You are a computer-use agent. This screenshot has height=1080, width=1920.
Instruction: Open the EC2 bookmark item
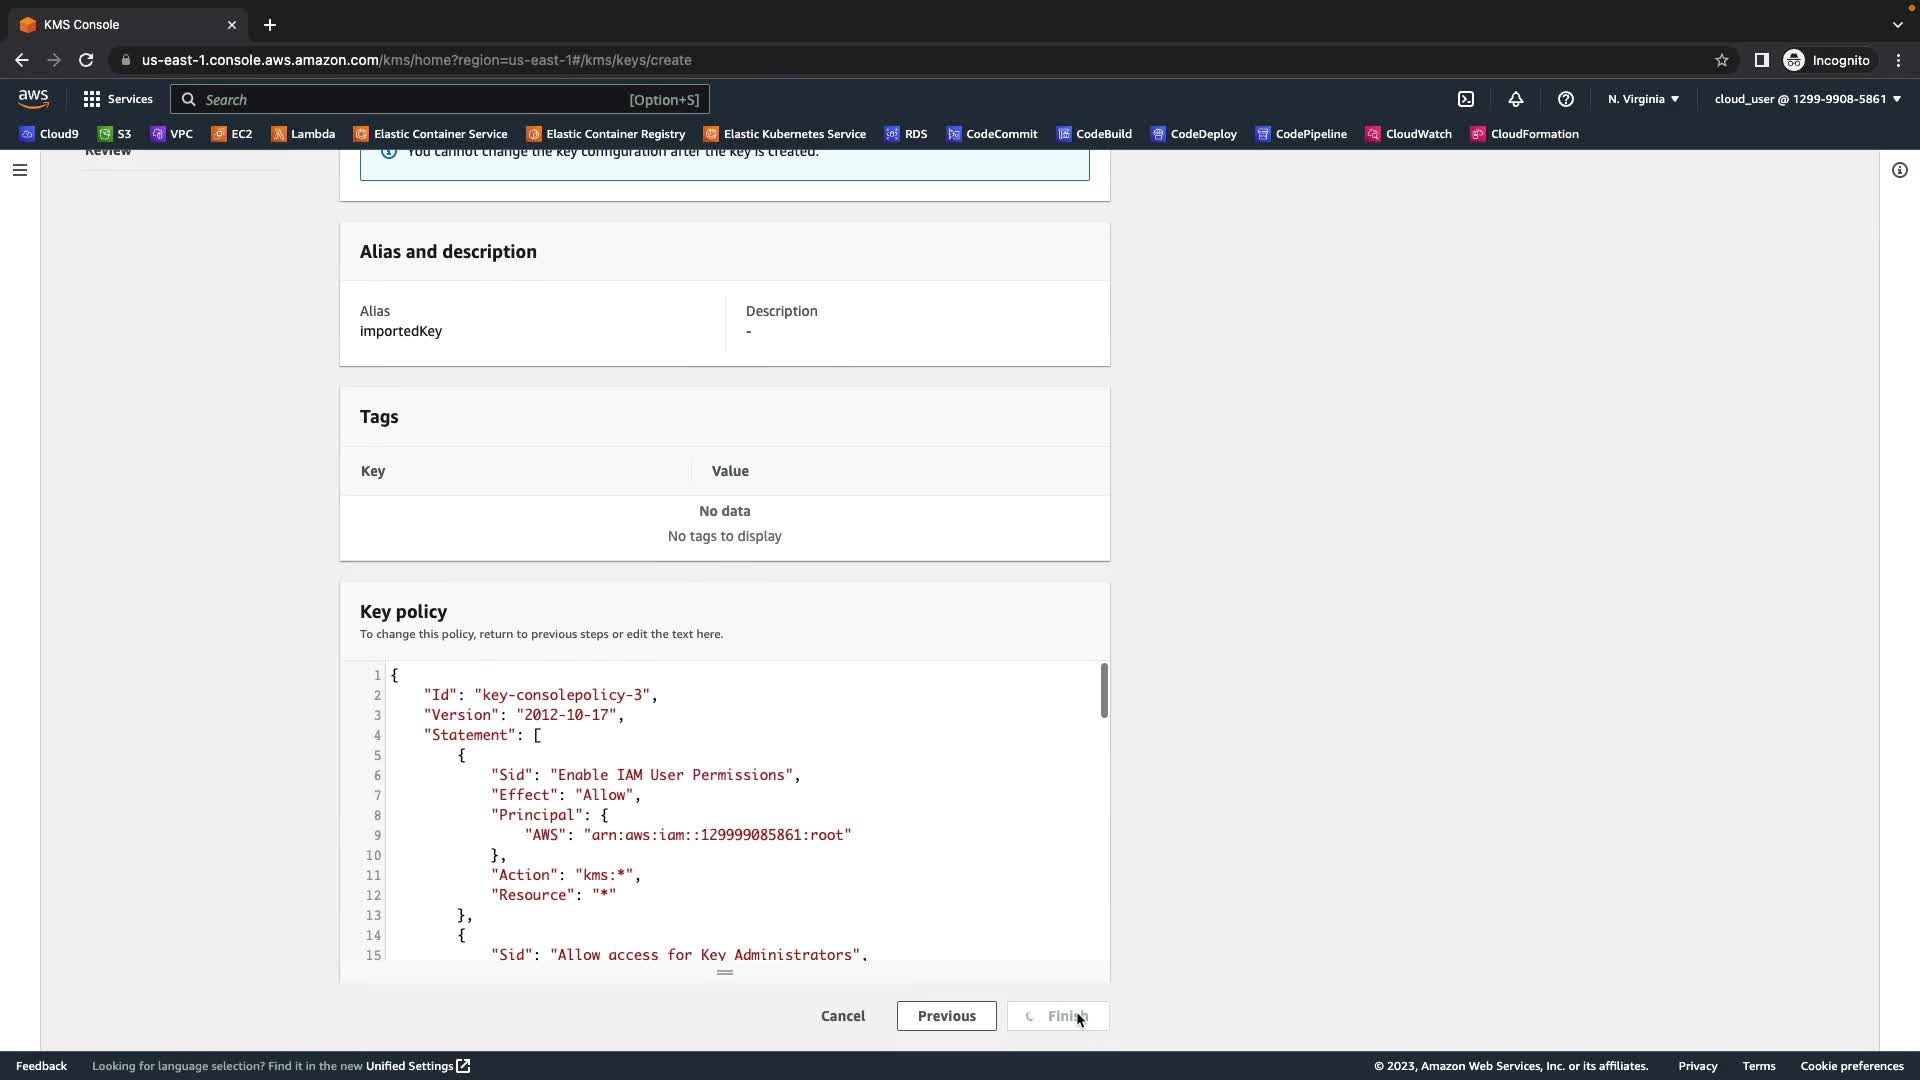pyautogui.click(x=232, y=134)
